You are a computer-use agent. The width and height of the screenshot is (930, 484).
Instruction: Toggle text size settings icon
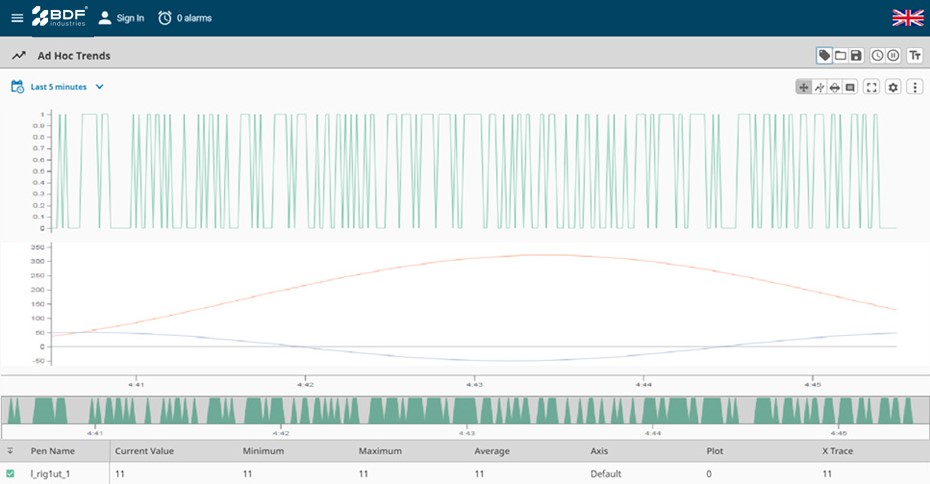click(x=914, y=56)
